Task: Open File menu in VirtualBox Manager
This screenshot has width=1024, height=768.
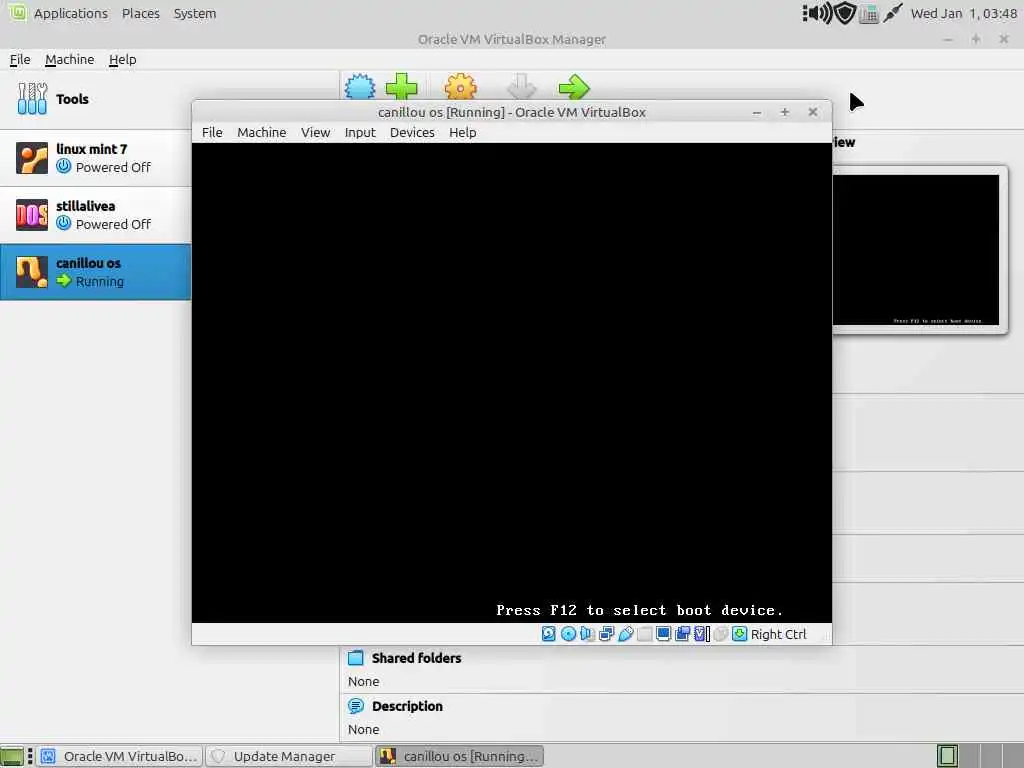Action: pyautogui.click(x=20, y=59)
